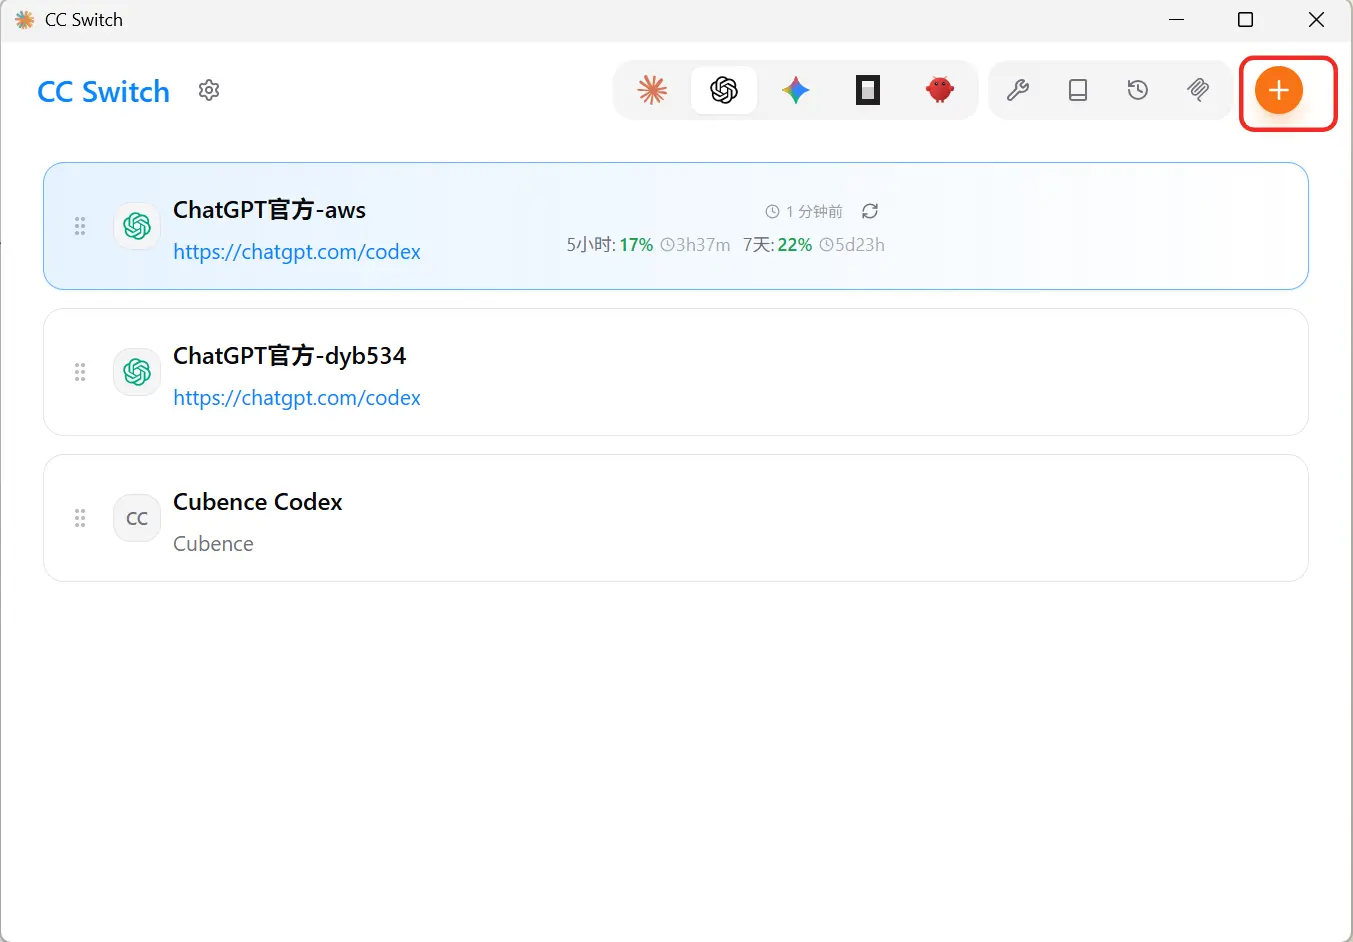Switch to the Gemini sparkle icon tab
This screenshot has width=1353, height=942.
coord(796,90)
